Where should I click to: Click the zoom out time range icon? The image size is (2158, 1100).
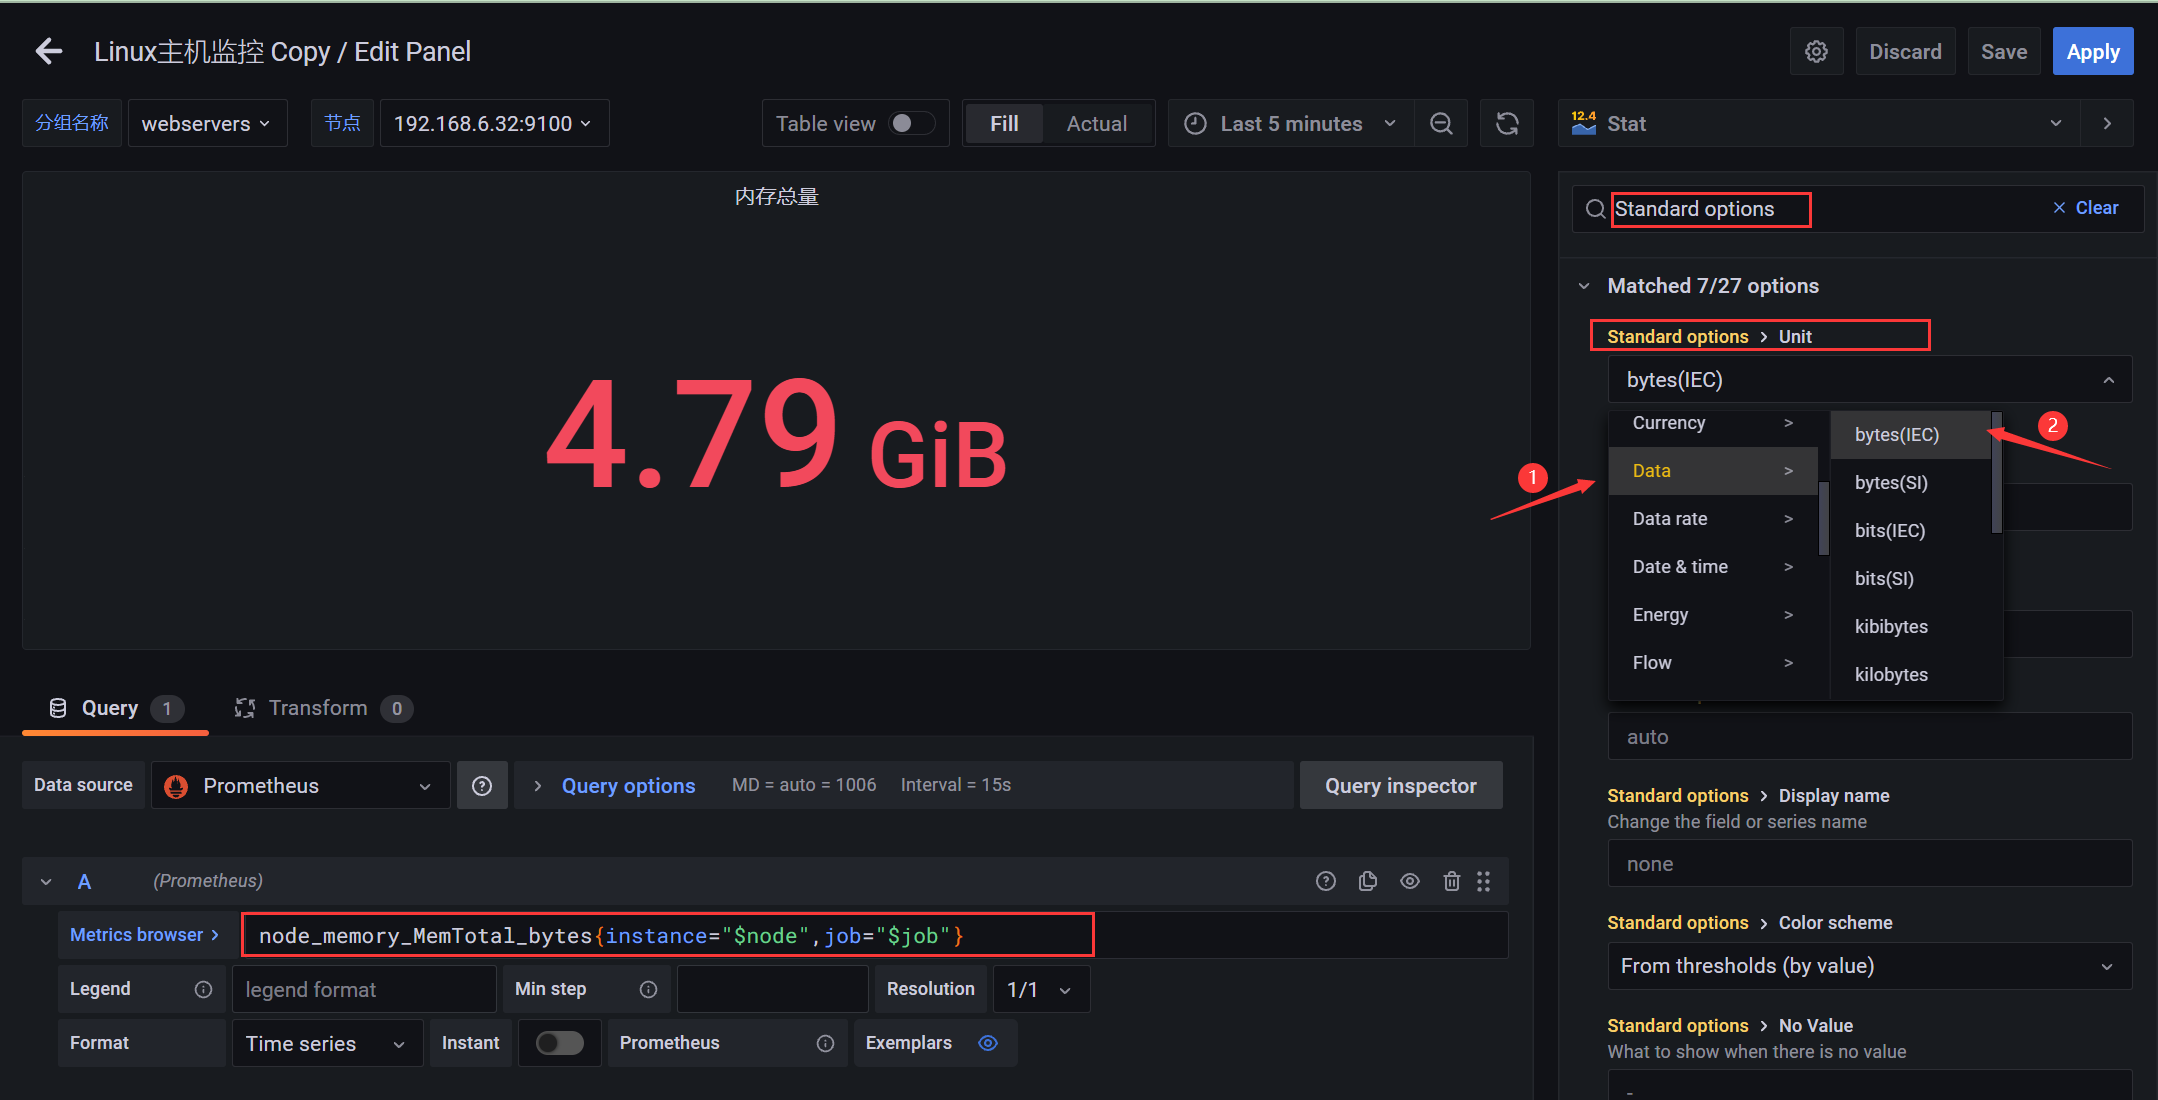pyautogui.click(x=1441, y=123)
